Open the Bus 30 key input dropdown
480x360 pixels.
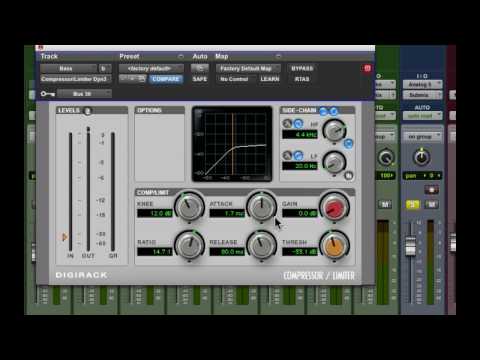pos(84,94)
